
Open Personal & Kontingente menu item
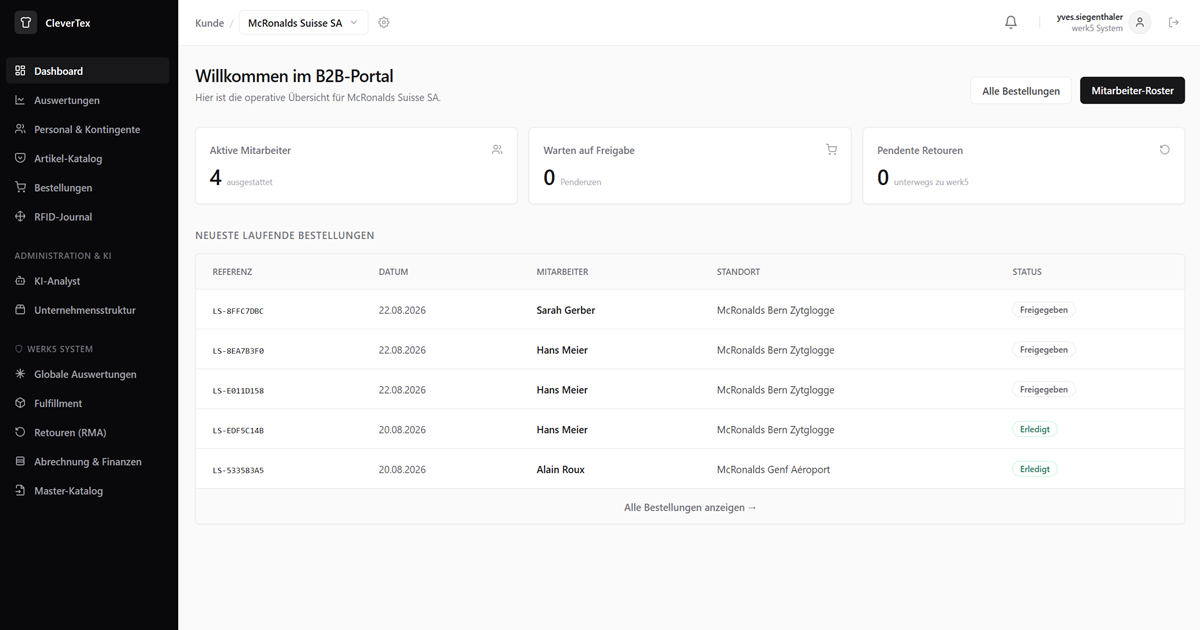(x=88, y=129)
